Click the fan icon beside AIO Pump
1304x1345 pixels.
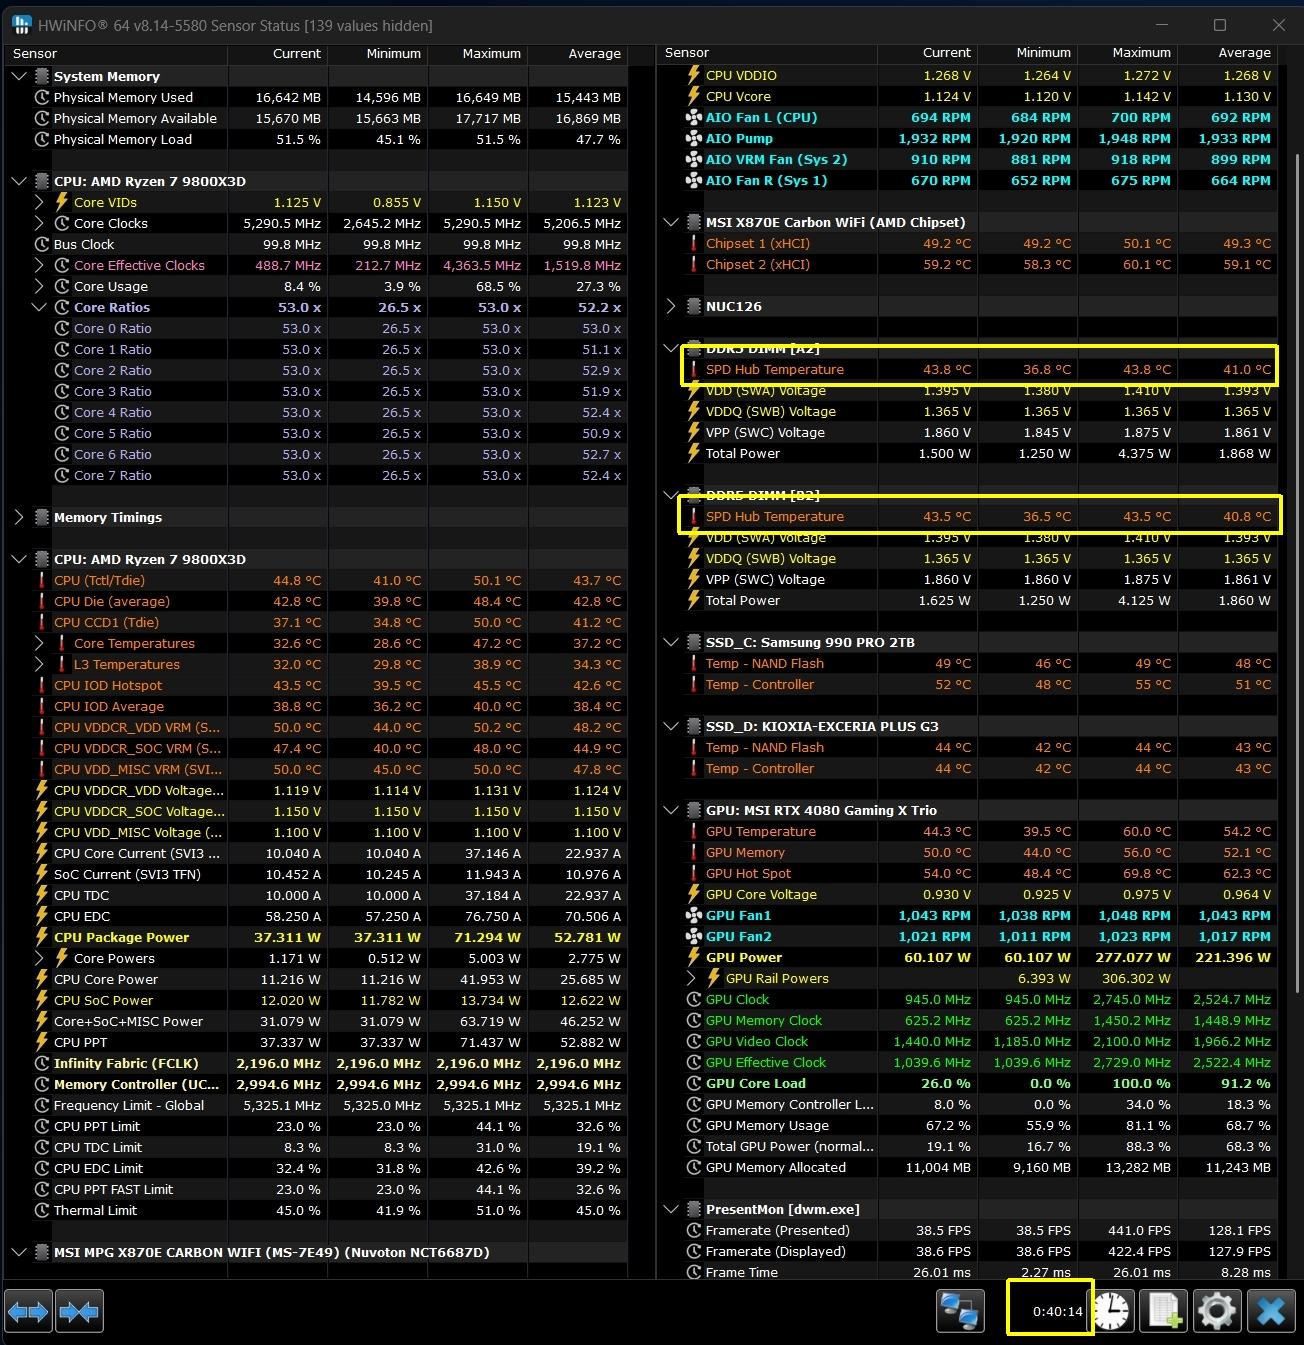pyautogui.click(x=694, y=139)
